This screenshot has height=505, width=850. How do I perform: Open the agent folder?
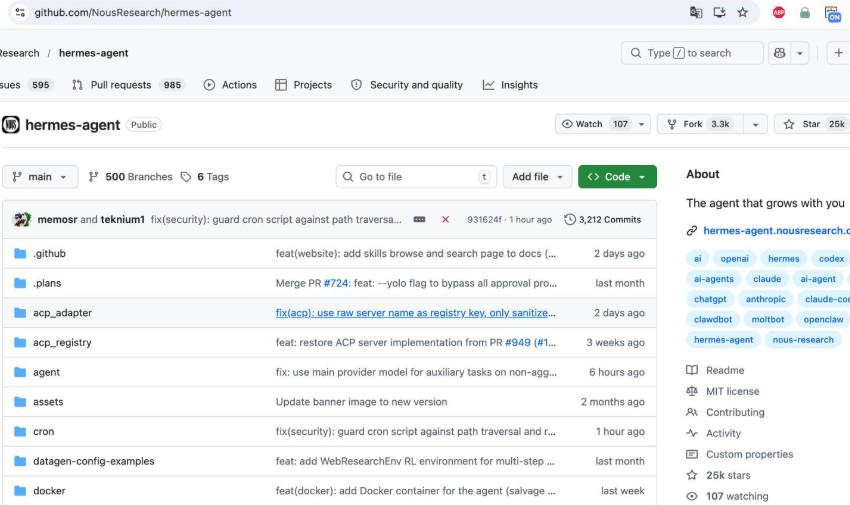[x=47, y=372]
